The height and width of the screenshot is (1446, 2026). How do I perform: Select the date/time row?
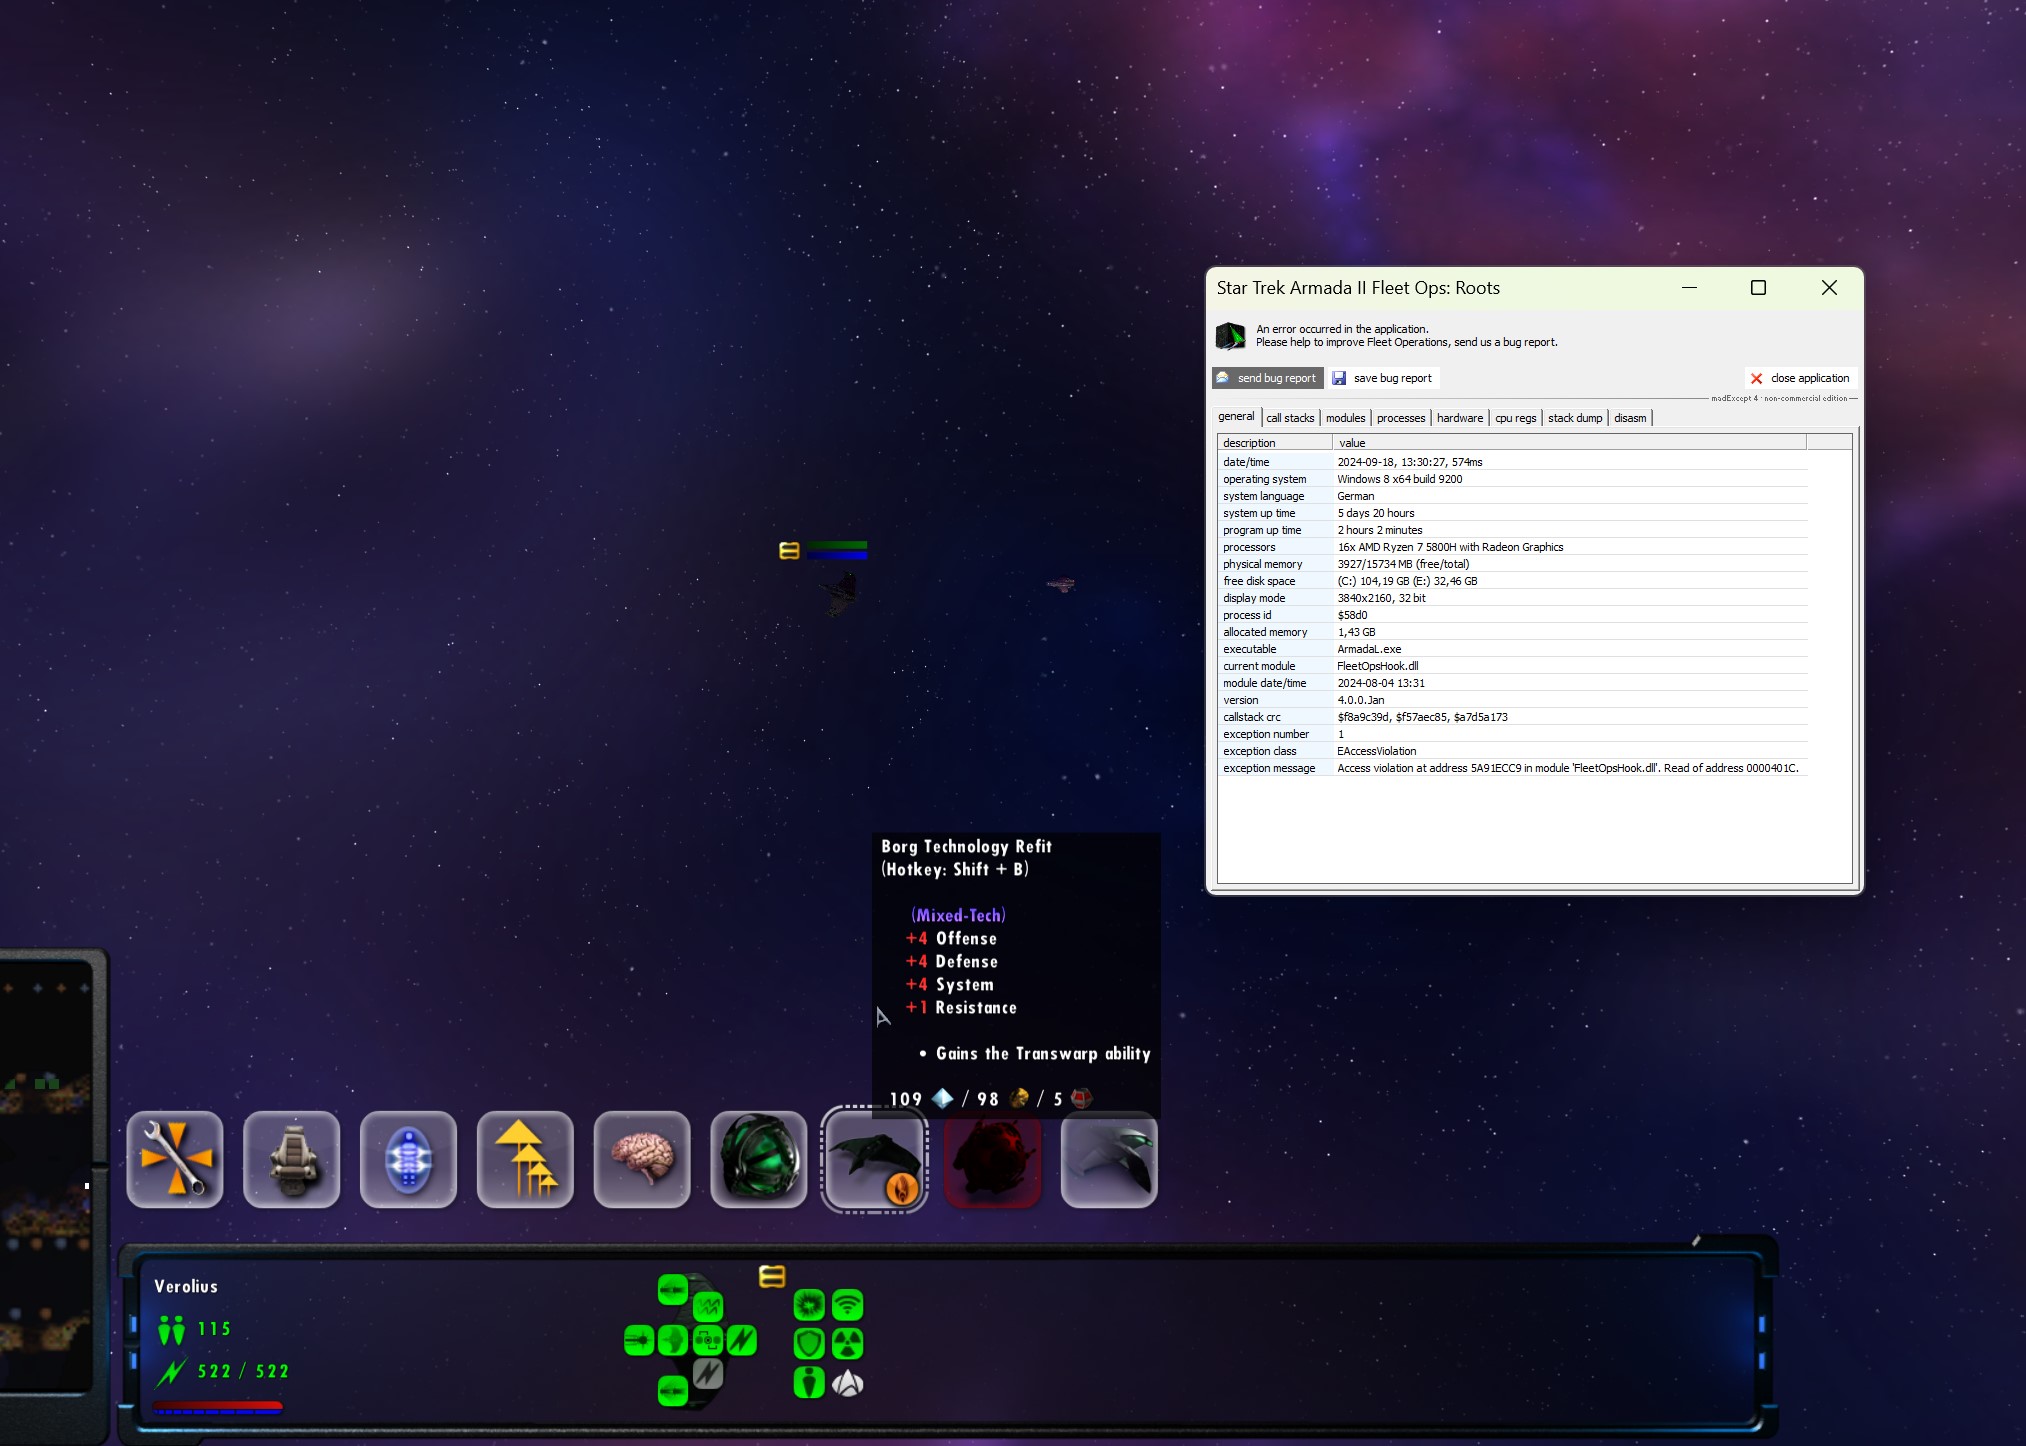[x=1512, y=462]
